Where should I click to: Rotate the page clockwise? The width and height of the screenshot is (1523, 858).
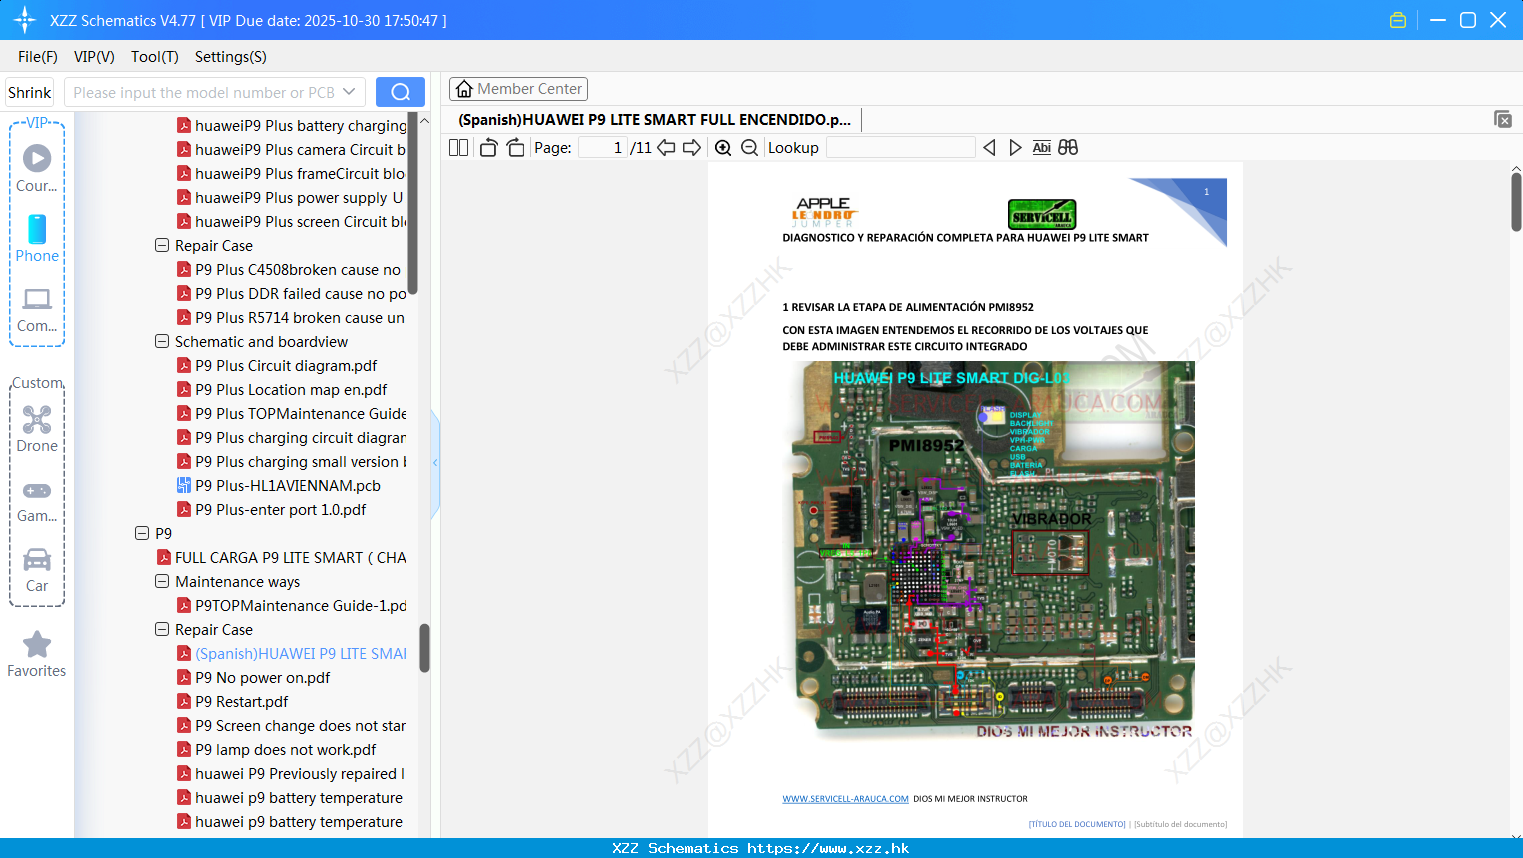point(515,147)
